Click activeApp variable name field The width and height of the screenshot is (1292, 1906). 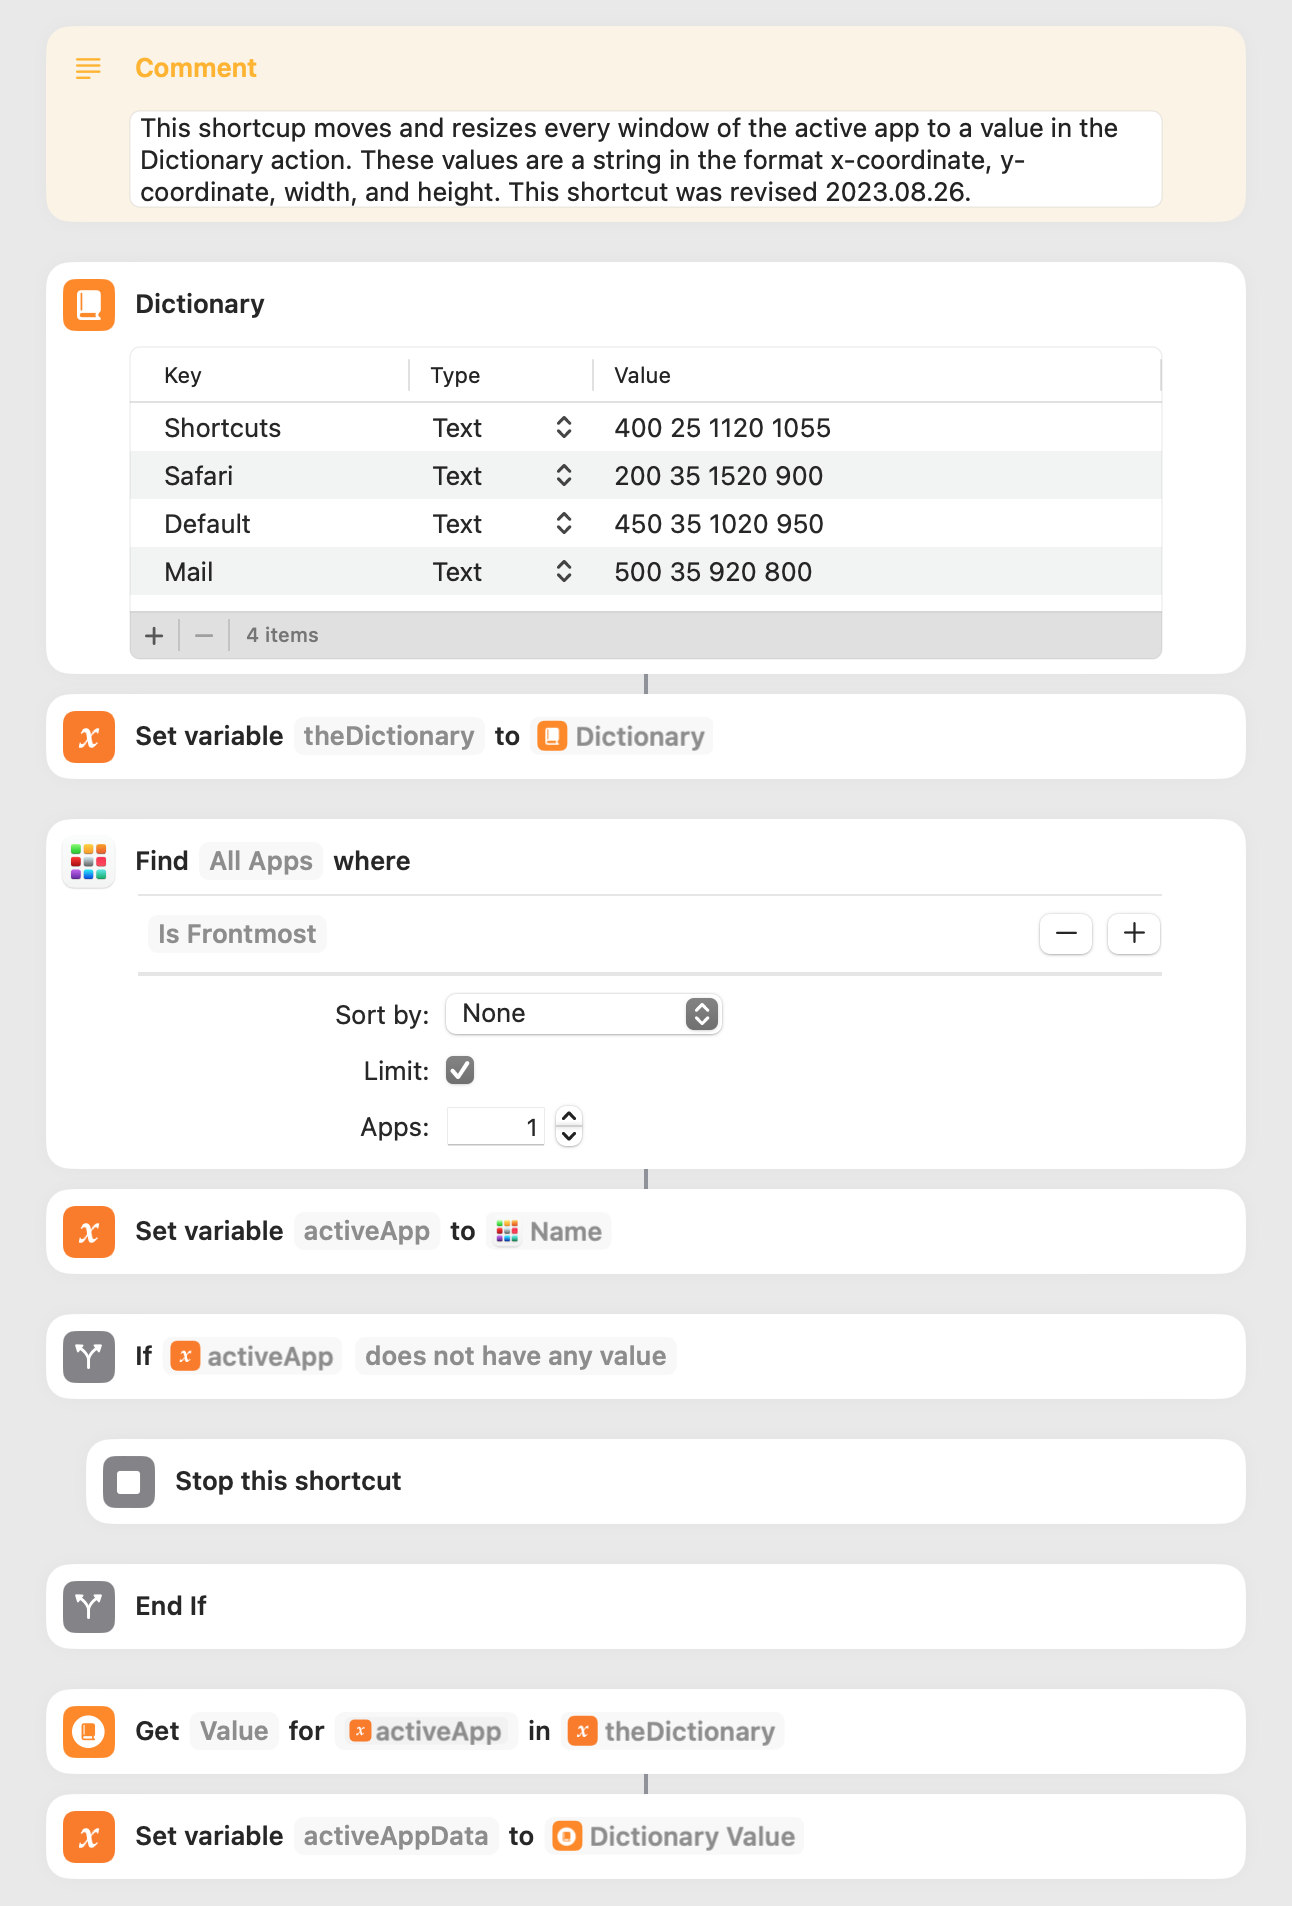click(x=367, y=1232)
